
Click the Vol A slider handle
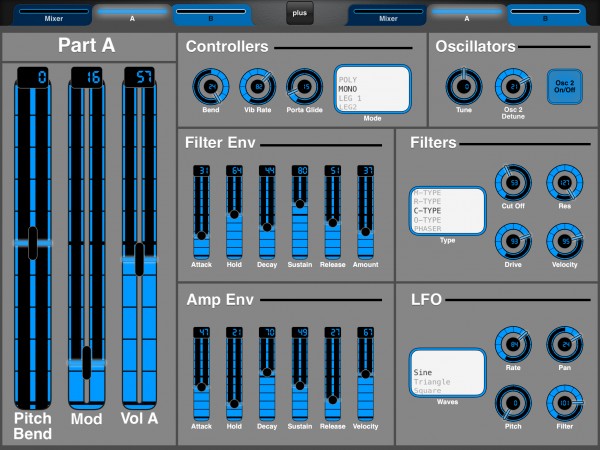click(140, 259)
